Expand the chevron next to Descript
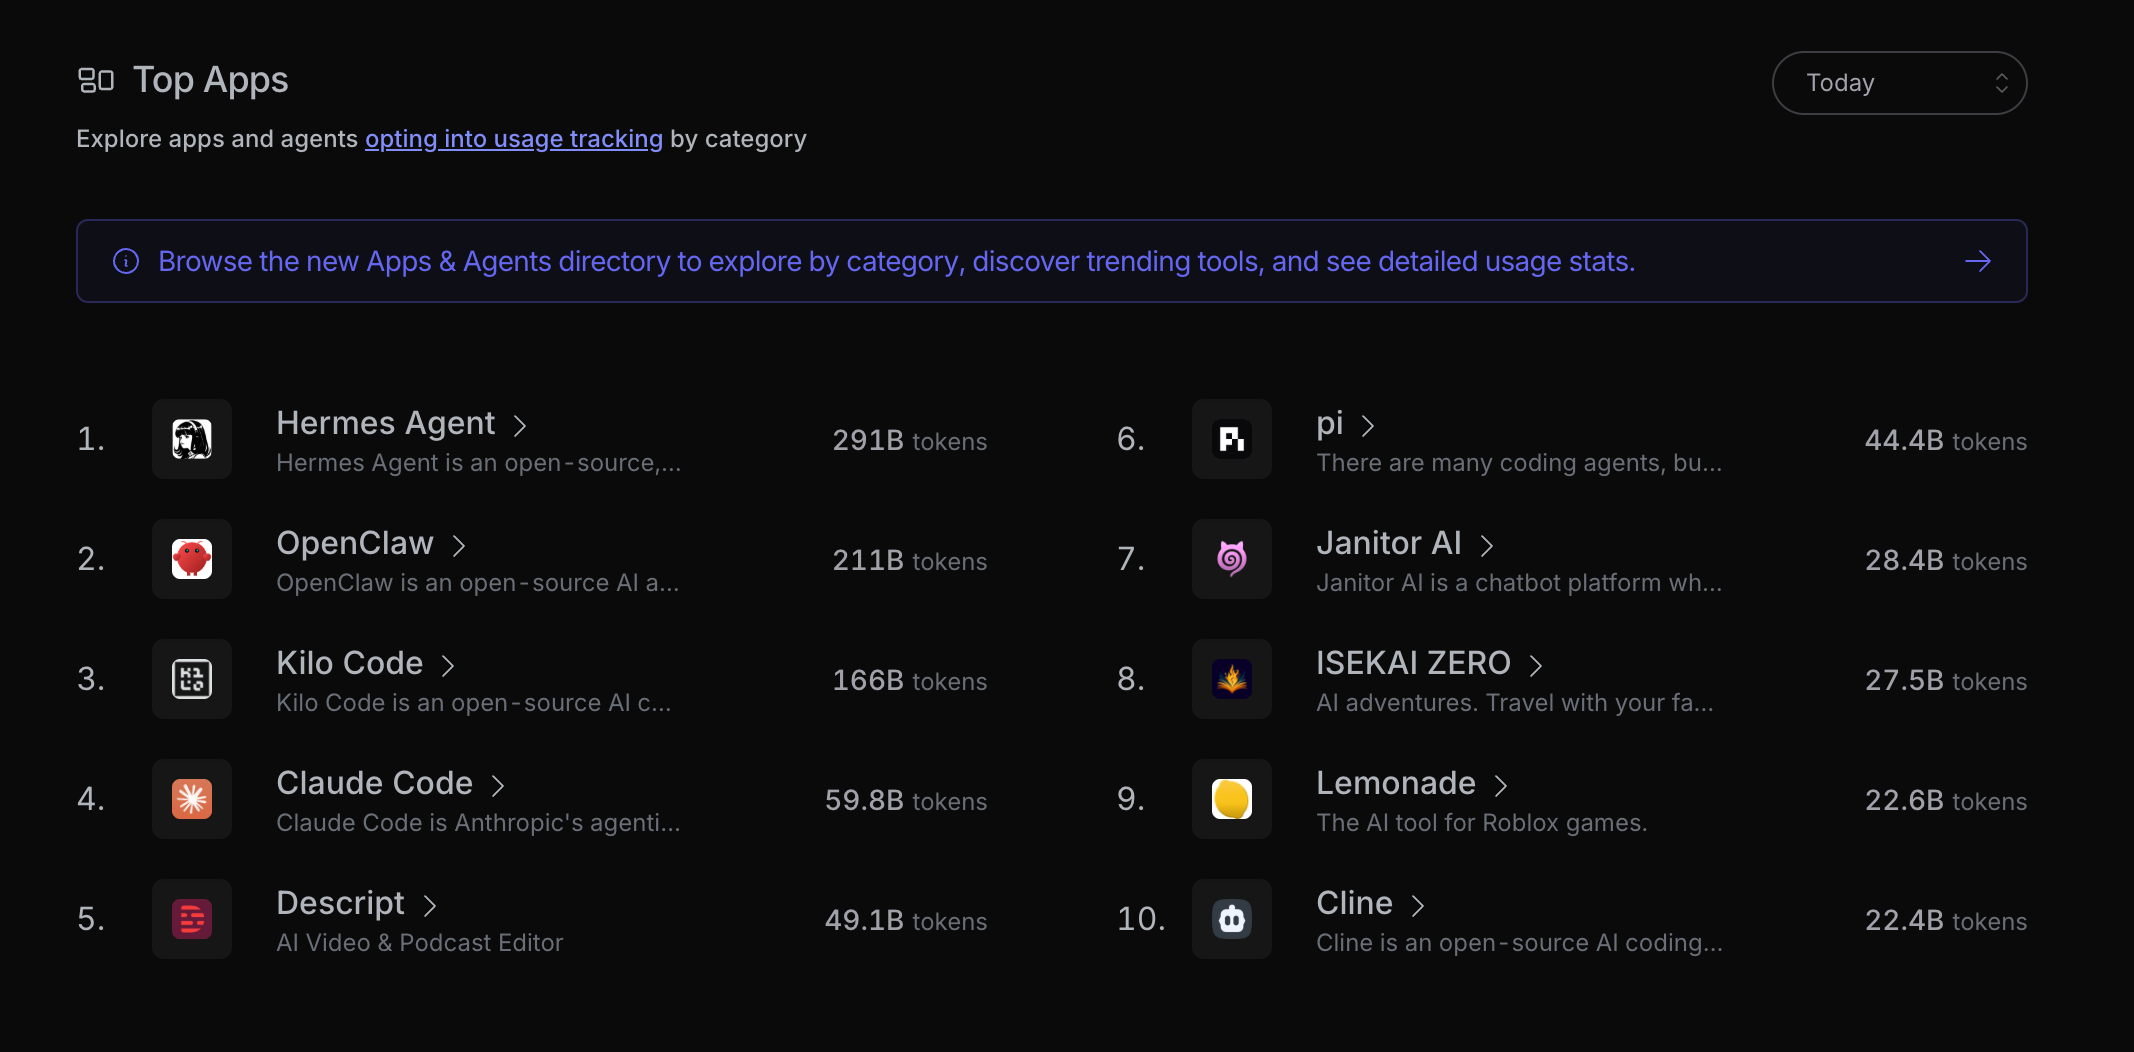This screenshot has width=2134, height=1052. 430,905
